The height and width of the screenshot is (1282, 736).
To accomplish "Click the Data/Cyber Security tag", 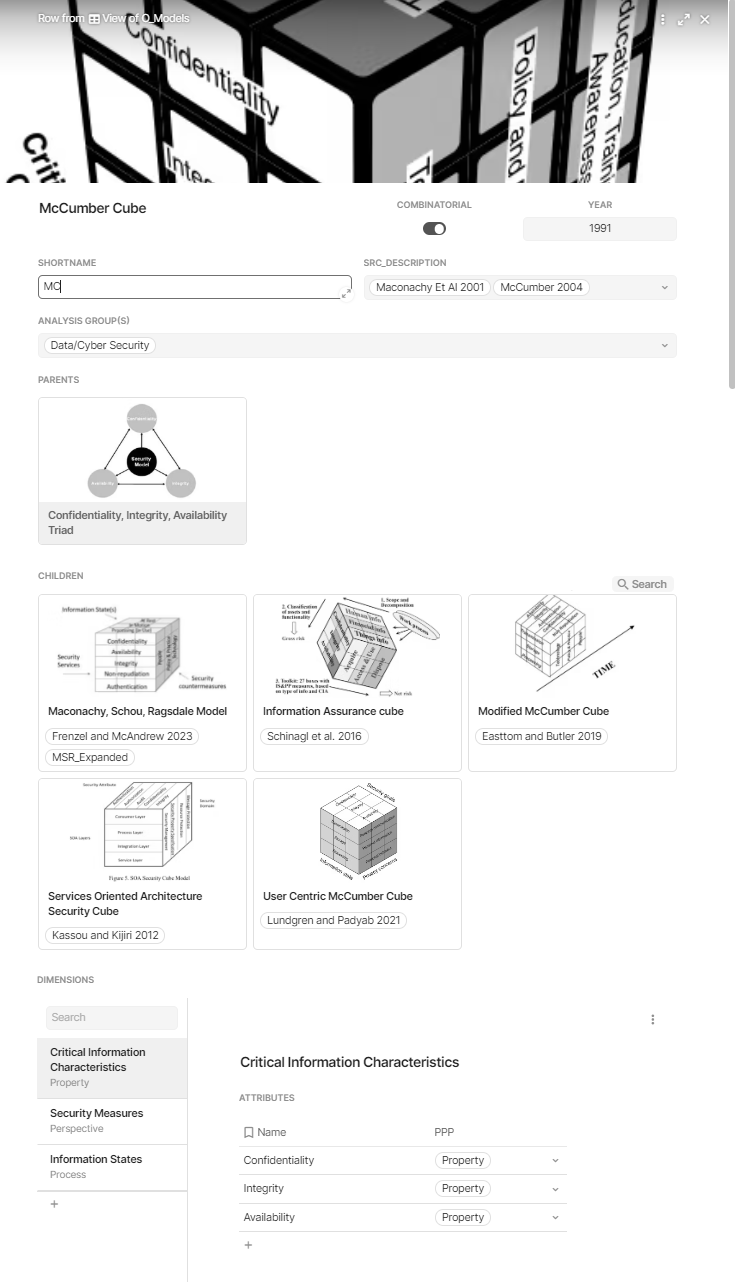I will [x=100, y=346].
